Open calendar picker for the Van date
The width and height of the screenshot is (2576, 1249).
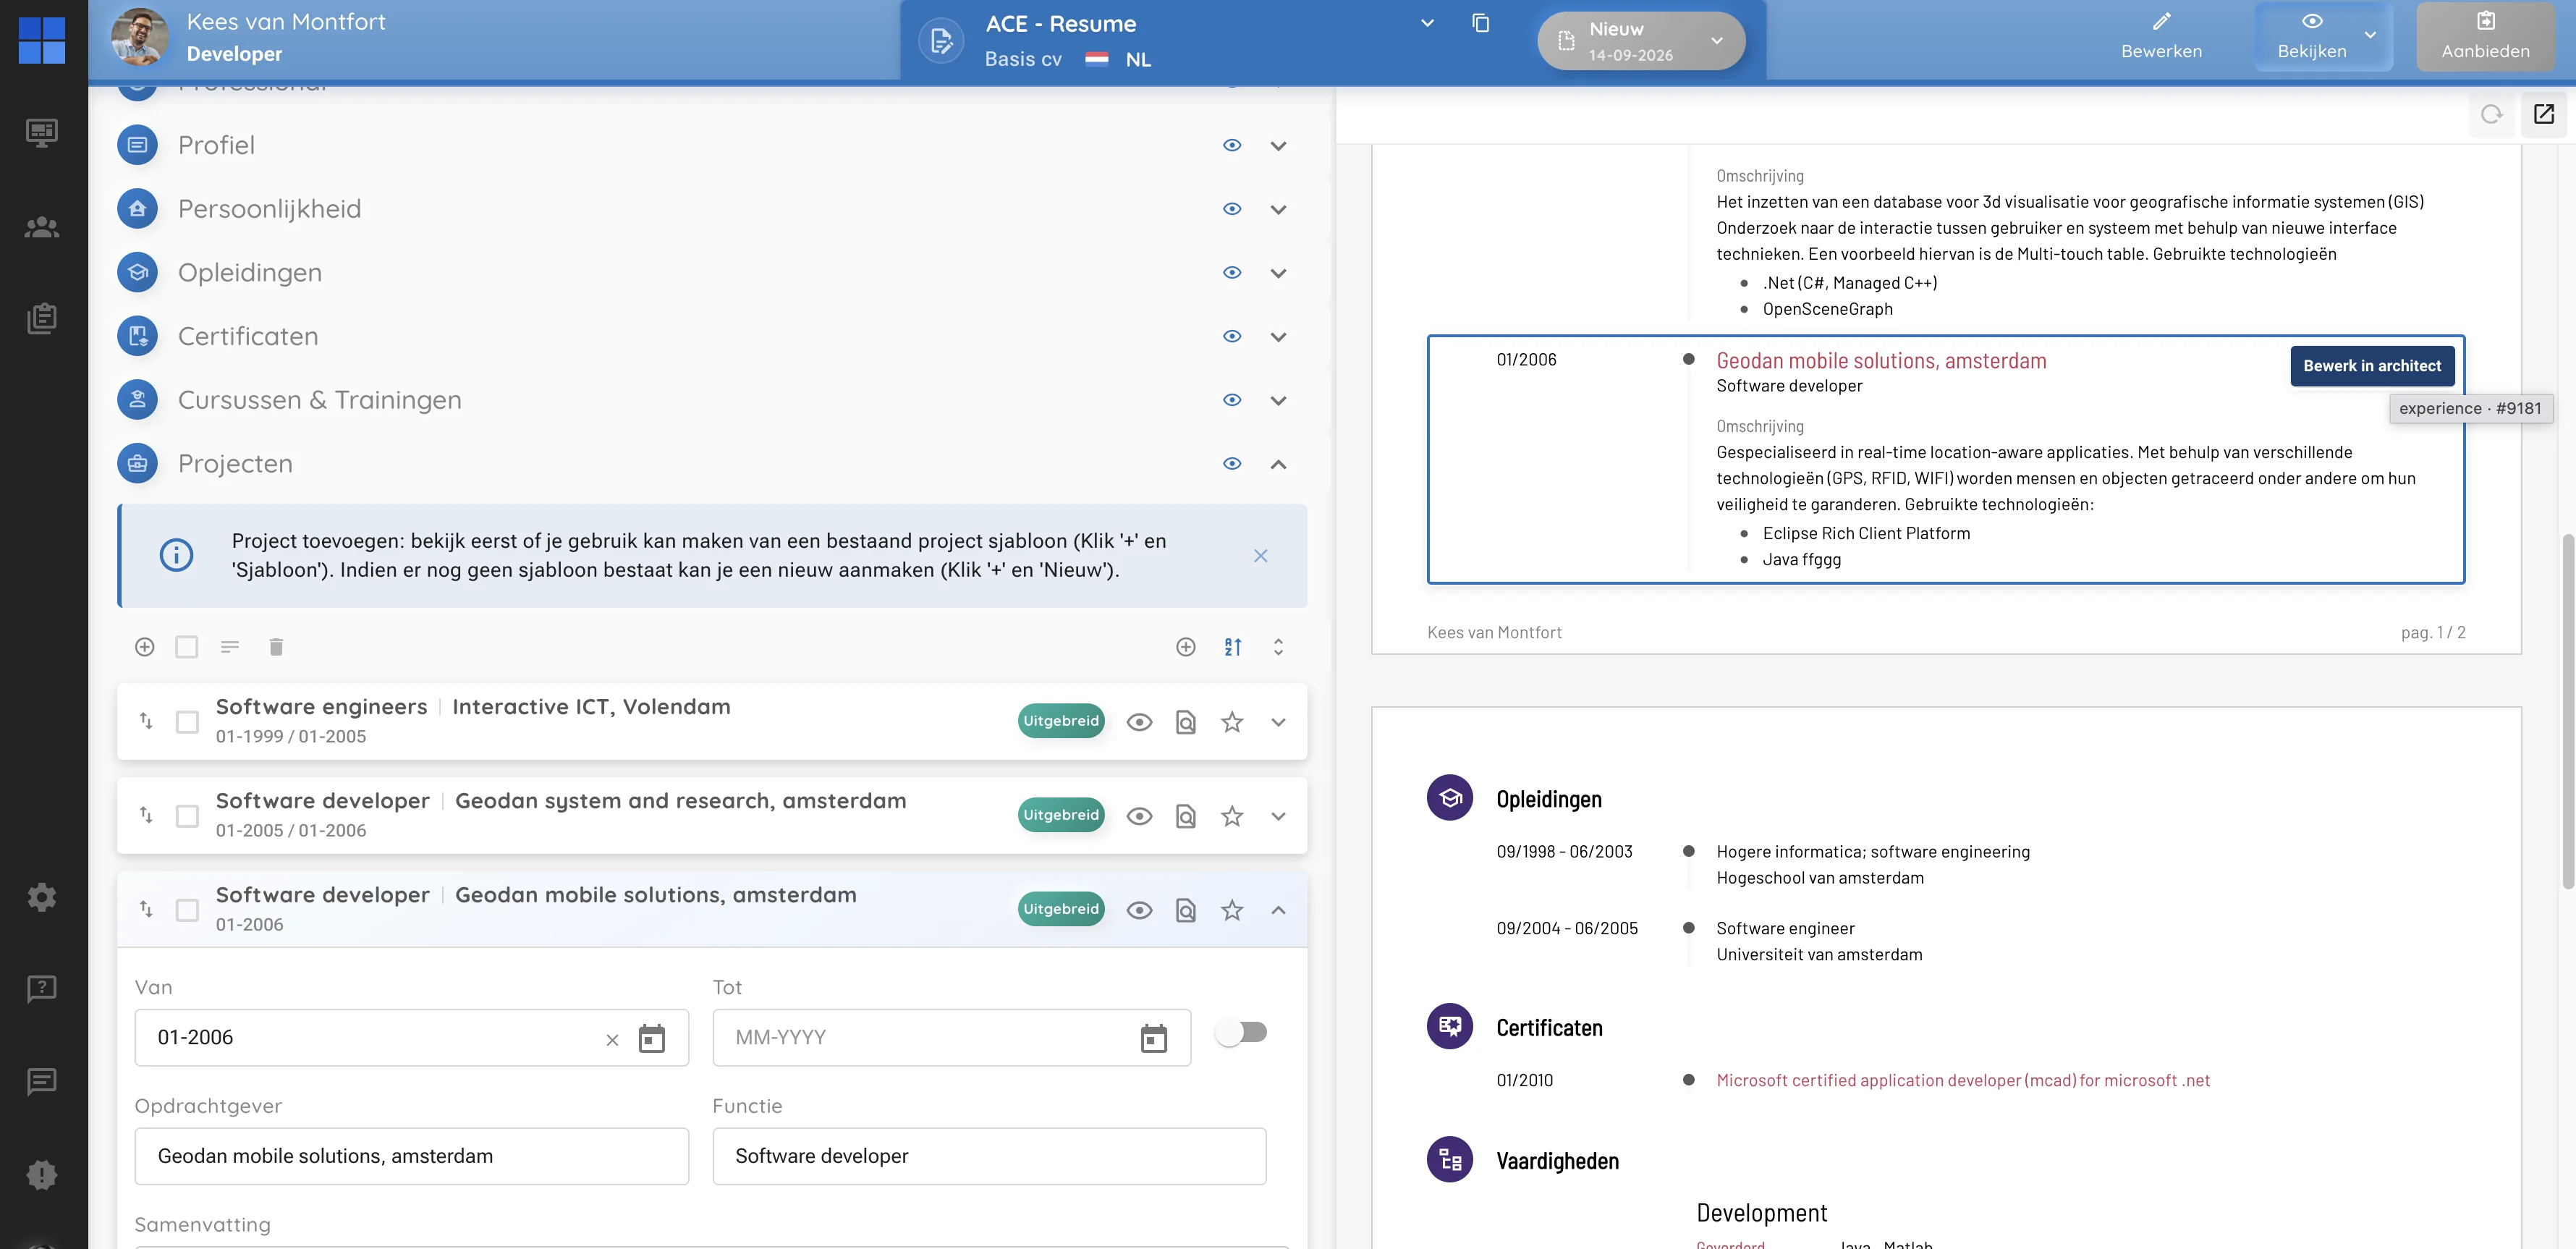tap(652, 1038)
